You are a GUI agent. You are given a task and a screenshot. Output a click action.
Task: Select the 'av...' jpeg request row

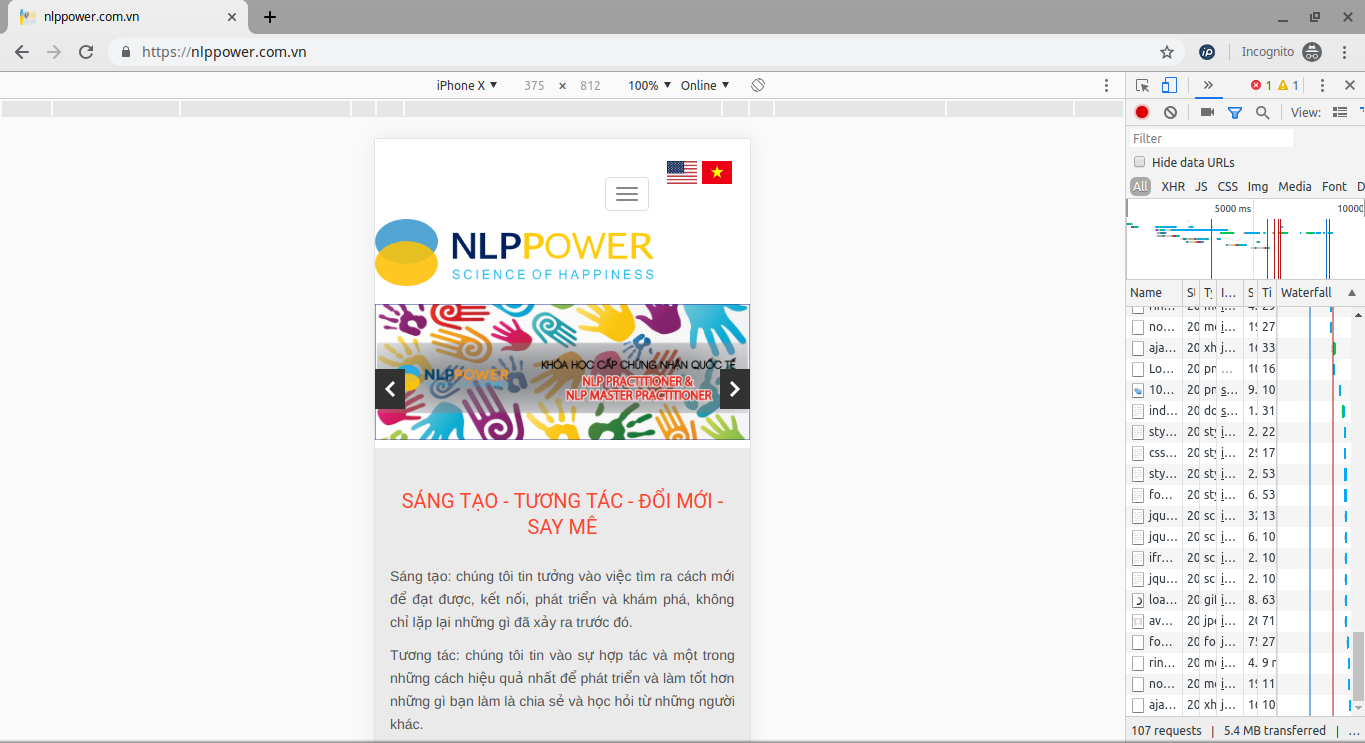(1239, 621)
